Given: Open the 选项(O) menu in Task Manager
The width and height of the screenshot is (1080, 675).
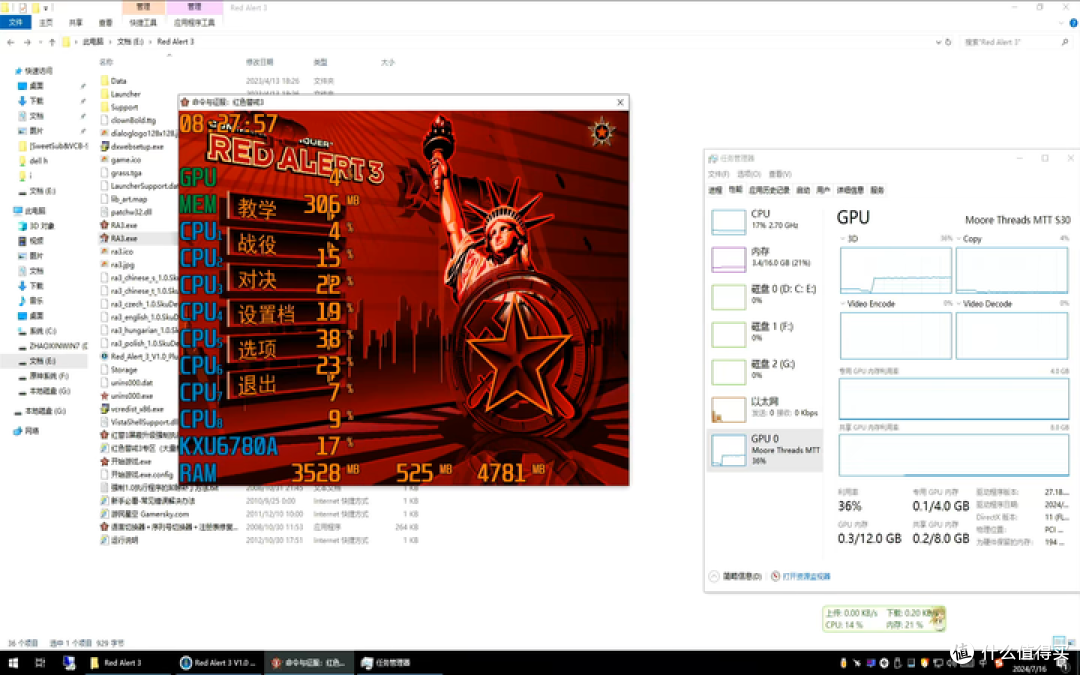Looking at the screenshot, I should pyautogui.click(x=749, y=174).
